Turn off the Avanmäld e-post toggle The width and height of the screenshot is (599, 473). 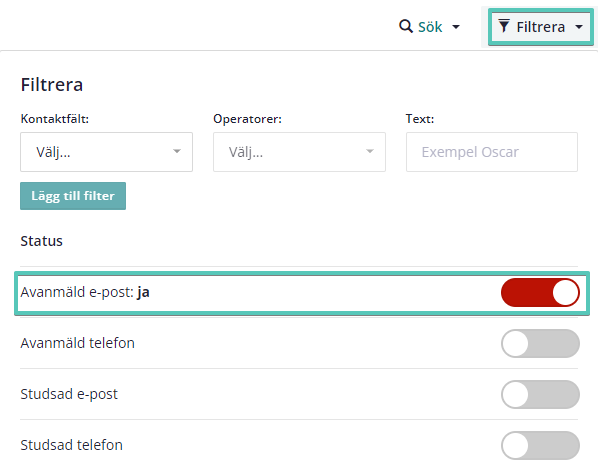tap(540, 292)
